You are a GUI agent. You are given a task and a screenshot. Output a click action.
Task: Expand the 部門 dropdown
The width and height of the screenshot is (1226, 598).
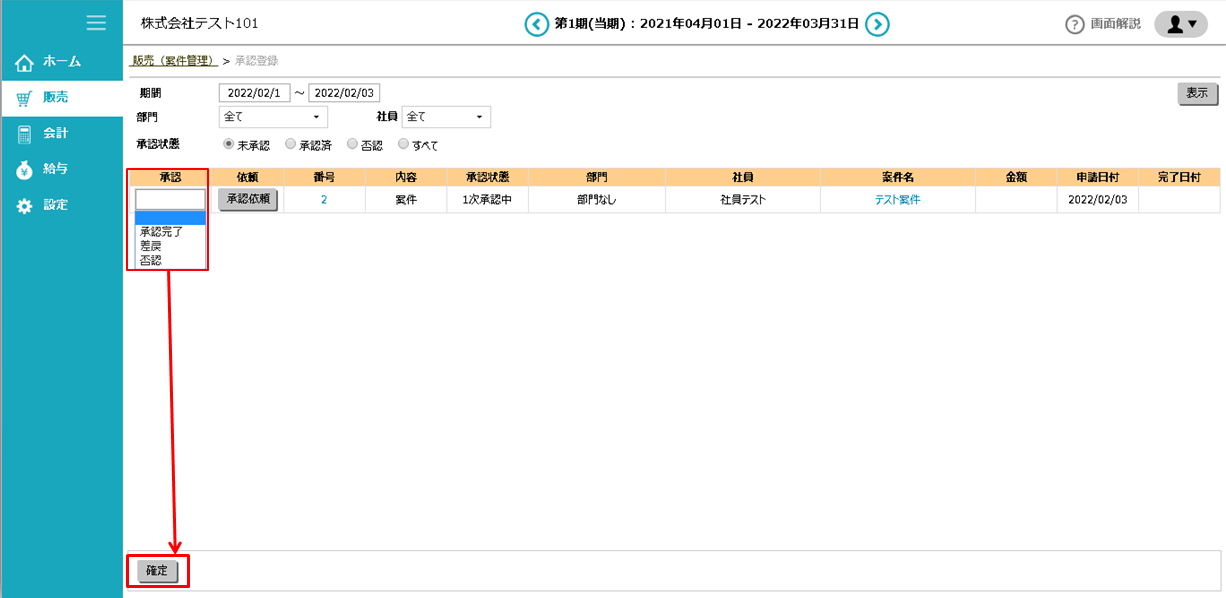(273, 117)
